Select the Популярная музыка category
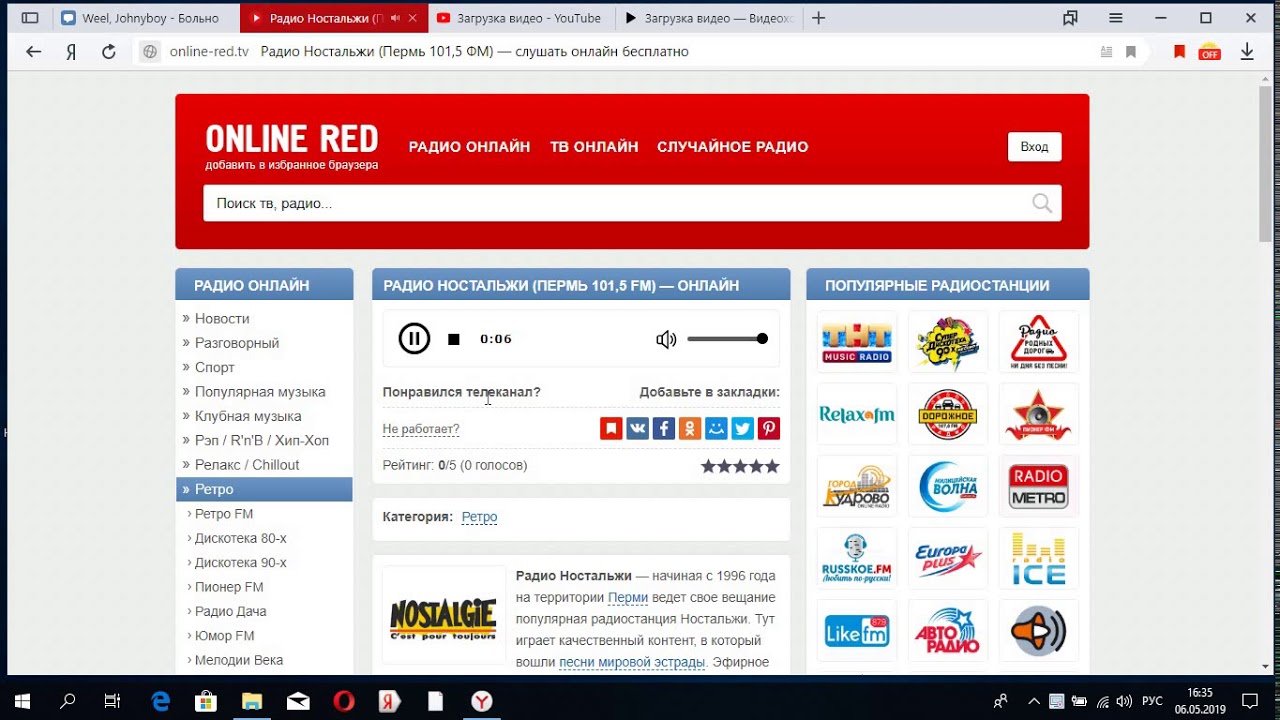This screenshot has height=720, width=1280. 260,392
